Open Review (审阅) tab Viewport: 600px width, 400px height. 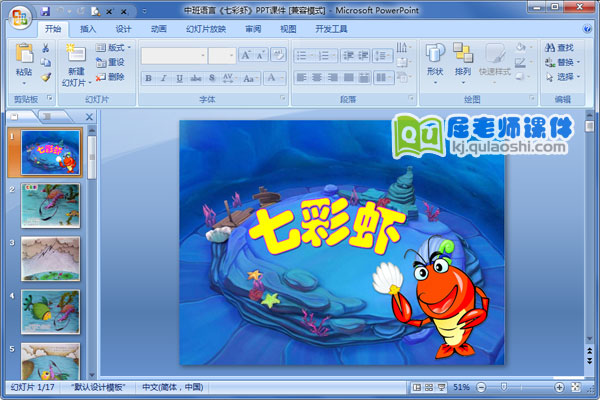tap(253, 29)
